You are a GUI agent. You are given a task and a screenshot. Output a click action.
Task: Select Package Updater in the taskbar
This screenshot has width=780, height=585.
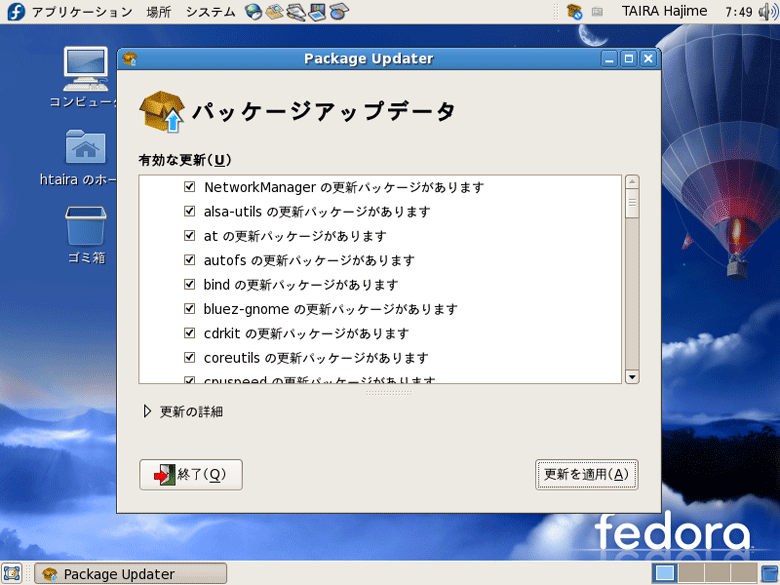pyautogui.click(x=131, y=574)
